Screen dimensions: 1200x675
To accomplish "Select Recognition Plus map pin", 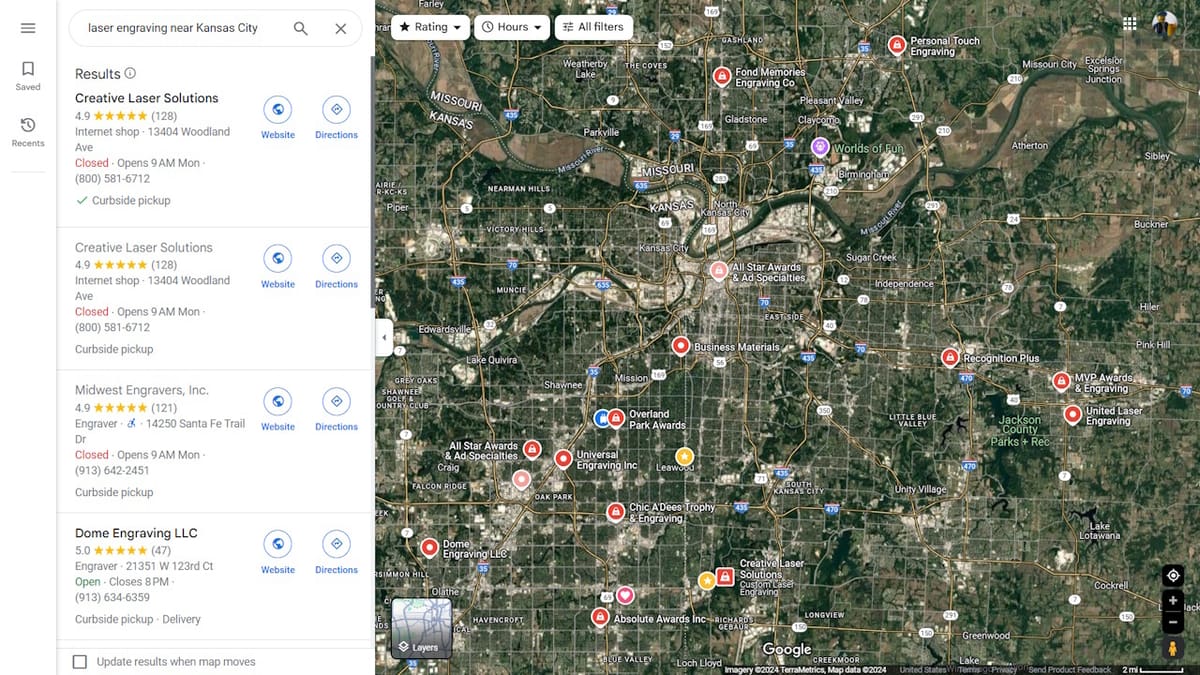I will (x=950, y=357).
